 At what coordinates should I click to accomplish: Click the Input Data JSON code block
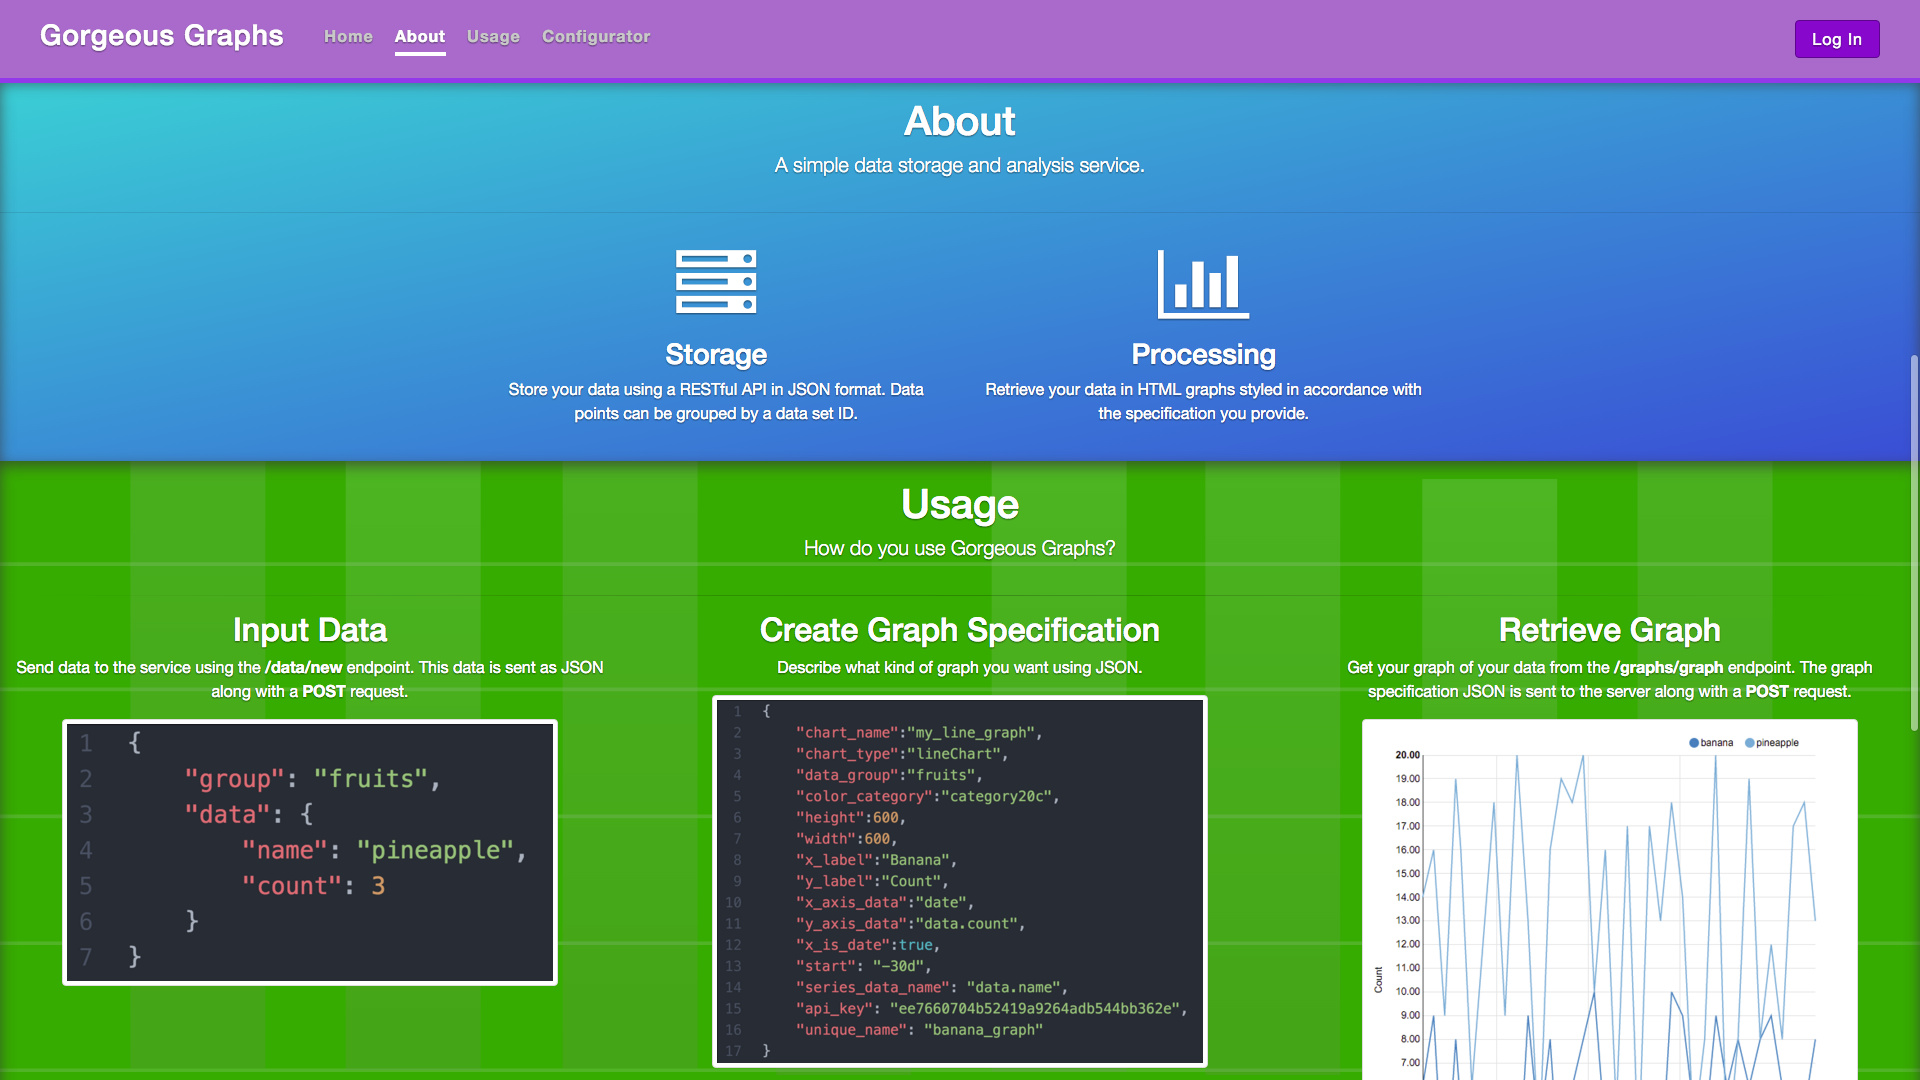pyautogui.click(x=310, y=852)
